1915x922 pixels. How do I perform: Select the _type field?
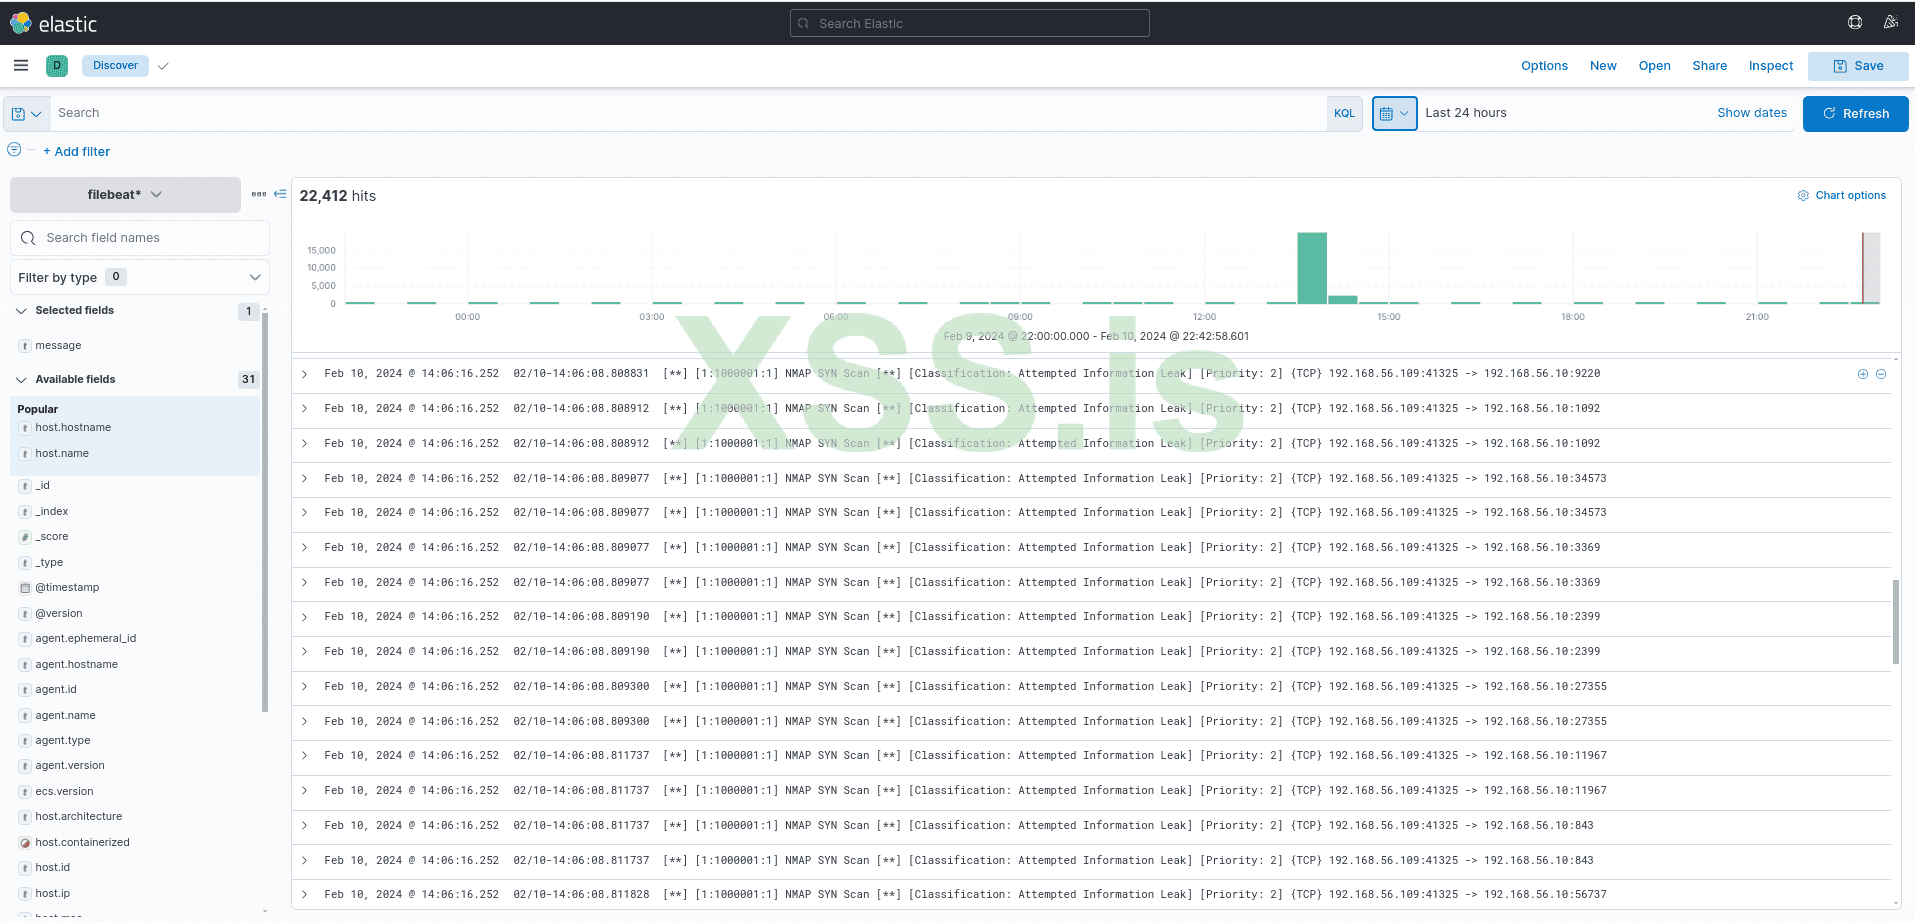click(x=49, y=563)
